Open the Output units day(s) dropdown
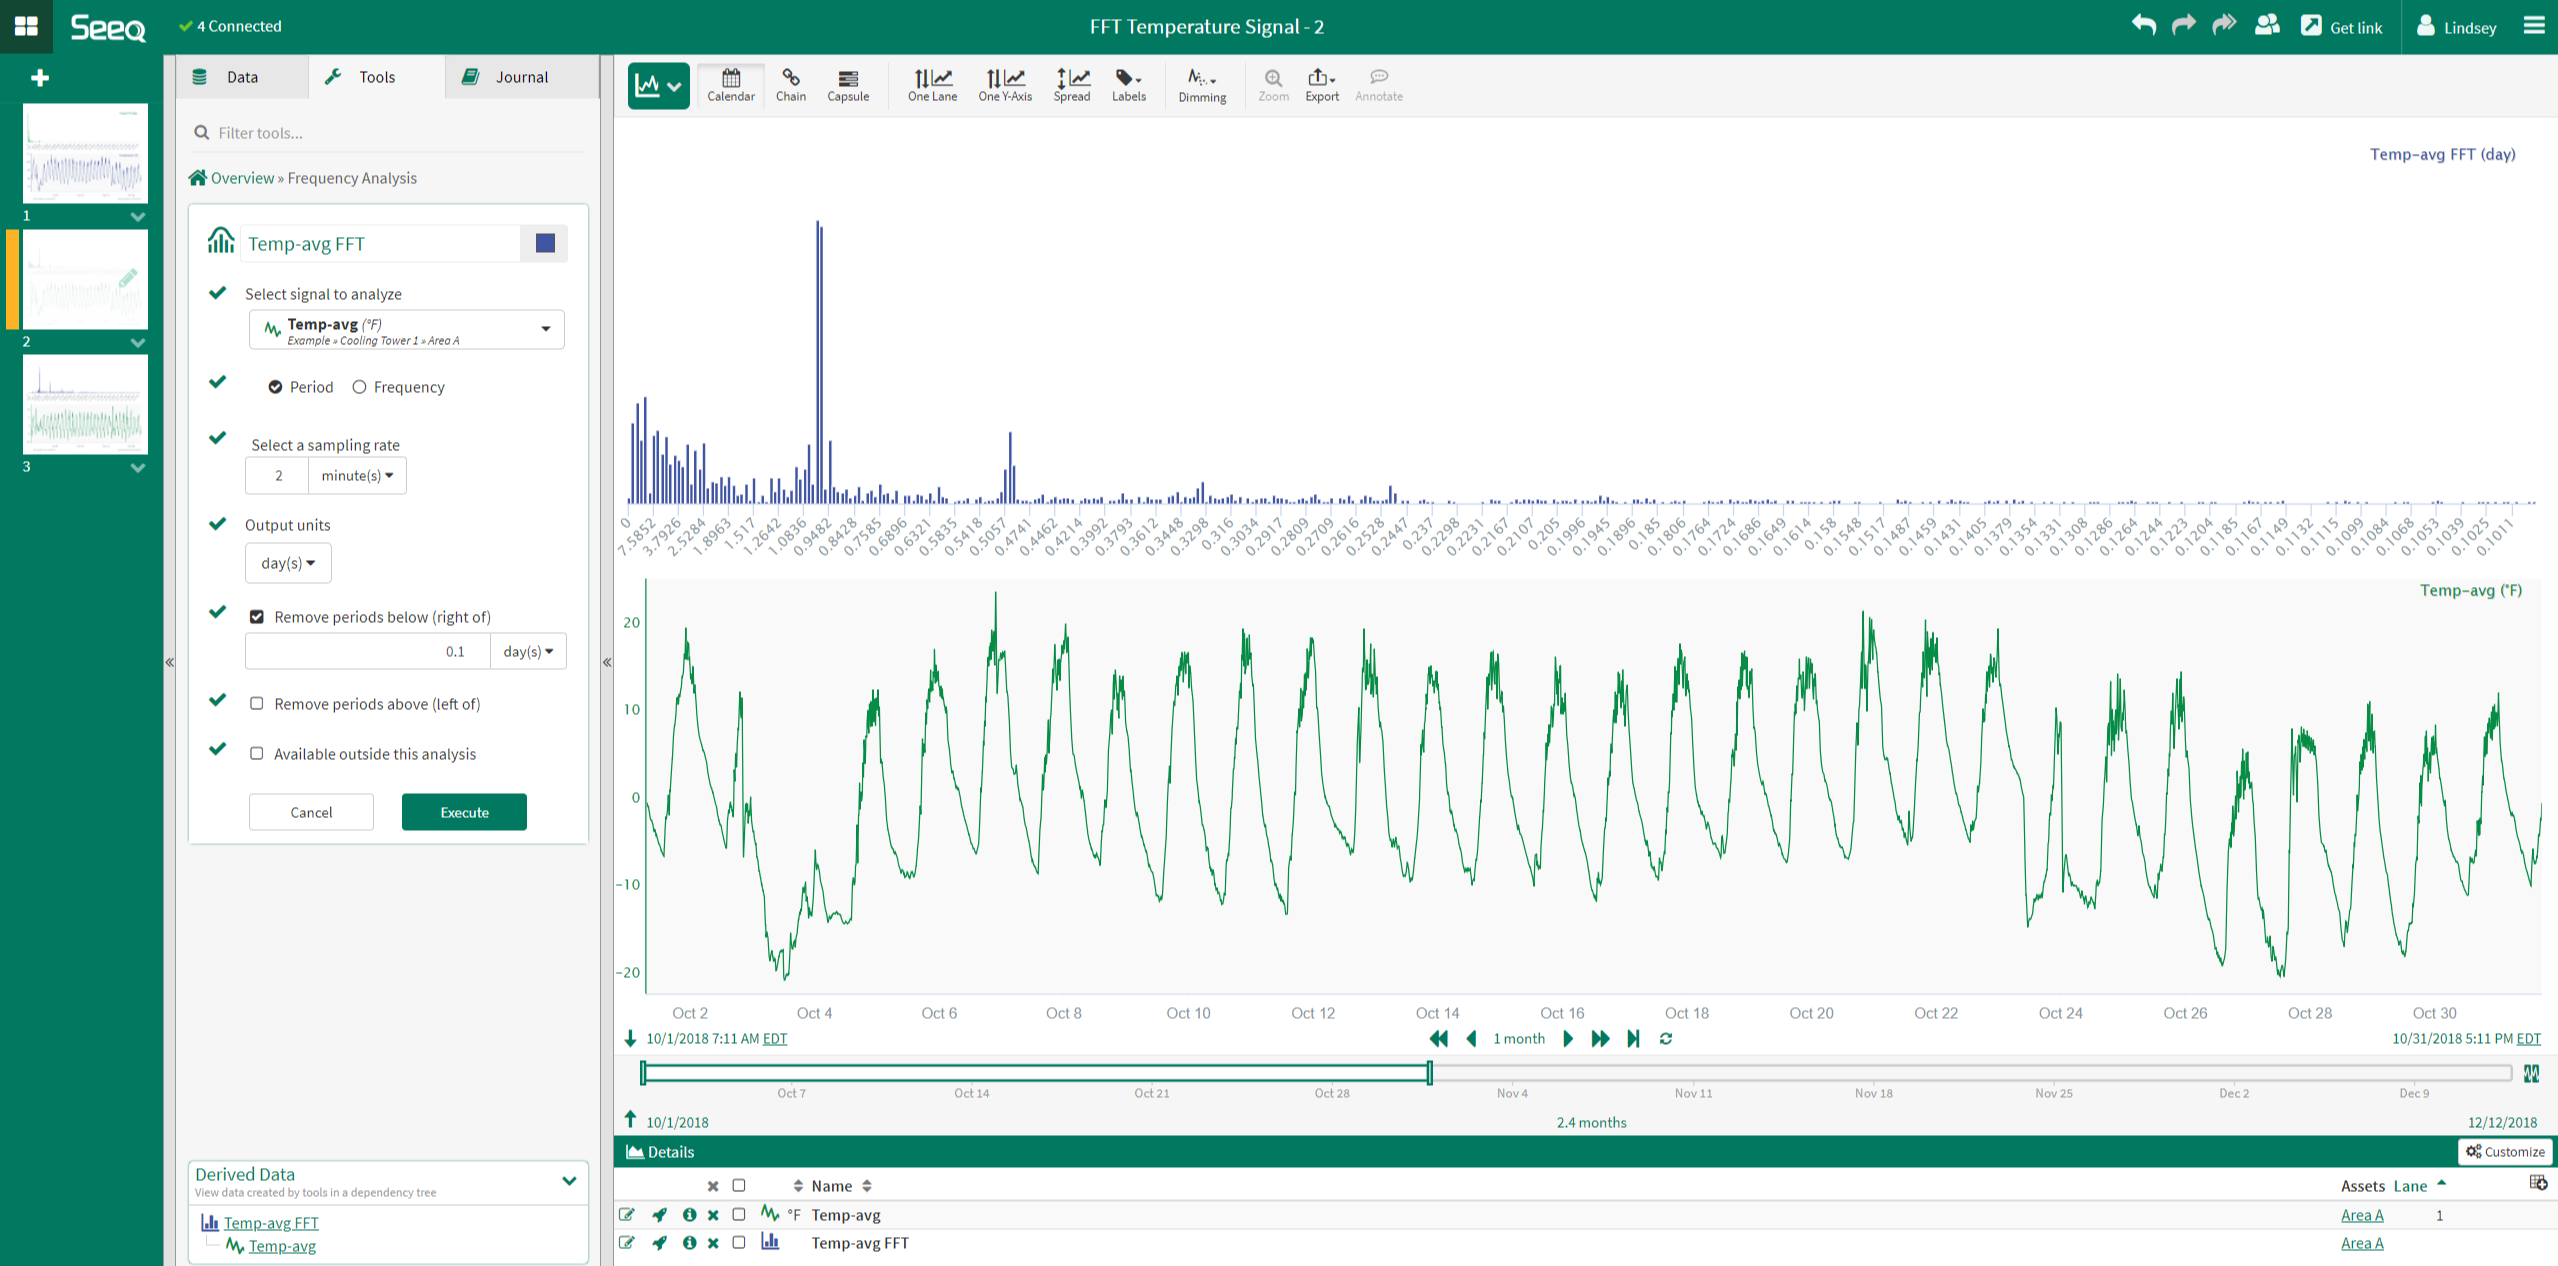 pos(287,563)
